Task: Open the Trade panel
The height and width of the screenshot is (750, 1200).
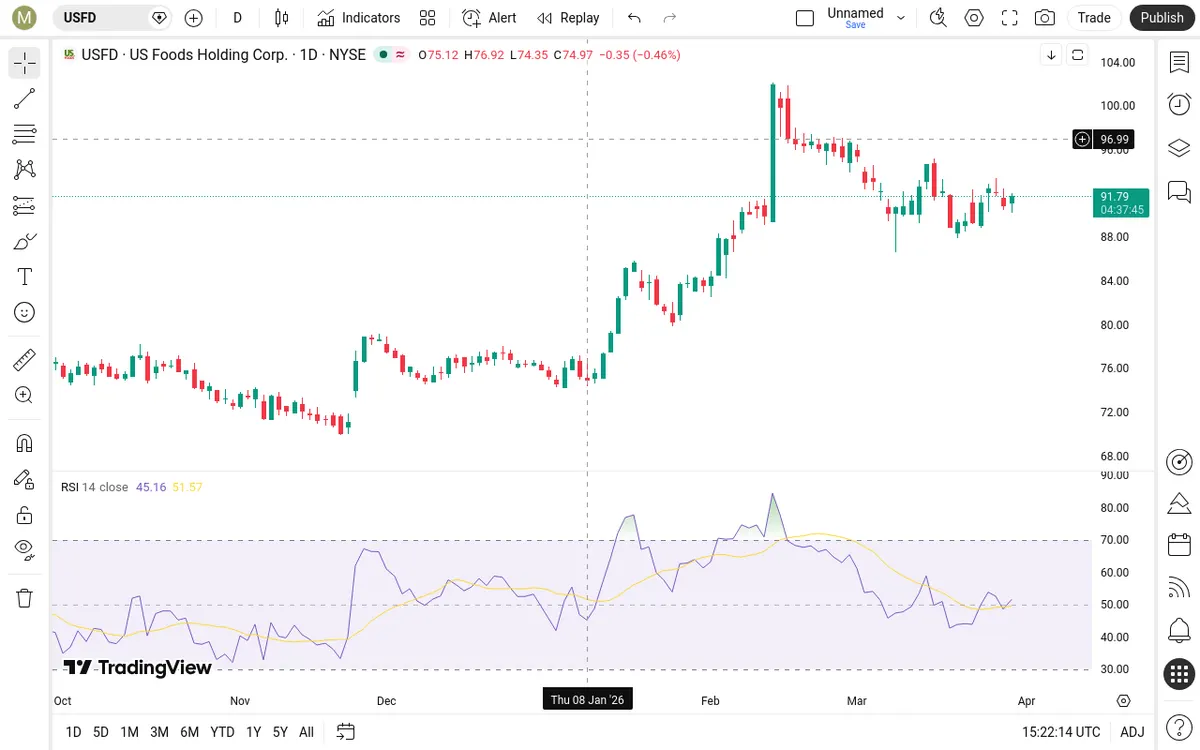Action: pyautogui.click(x=1094, y=17)
